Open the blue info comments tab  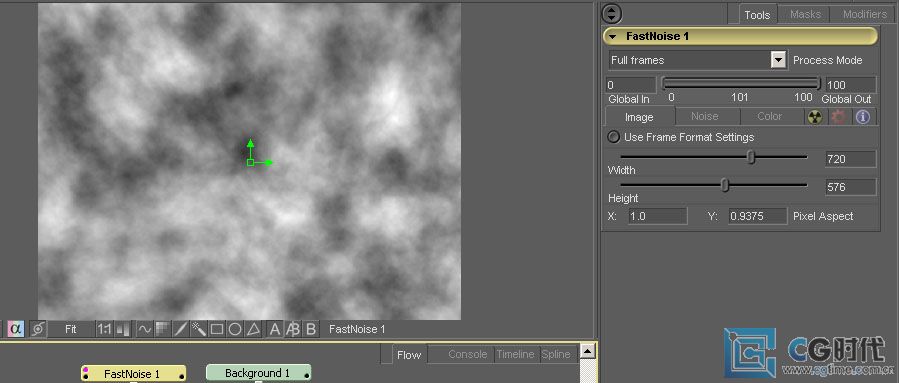pos(863,116)
